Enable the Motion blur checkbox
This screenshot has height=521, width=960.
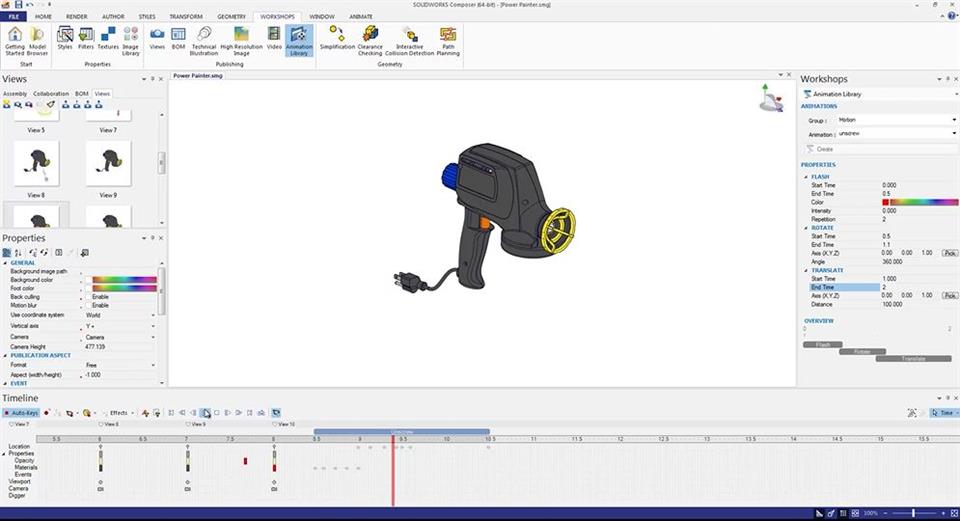pos(88,306)
